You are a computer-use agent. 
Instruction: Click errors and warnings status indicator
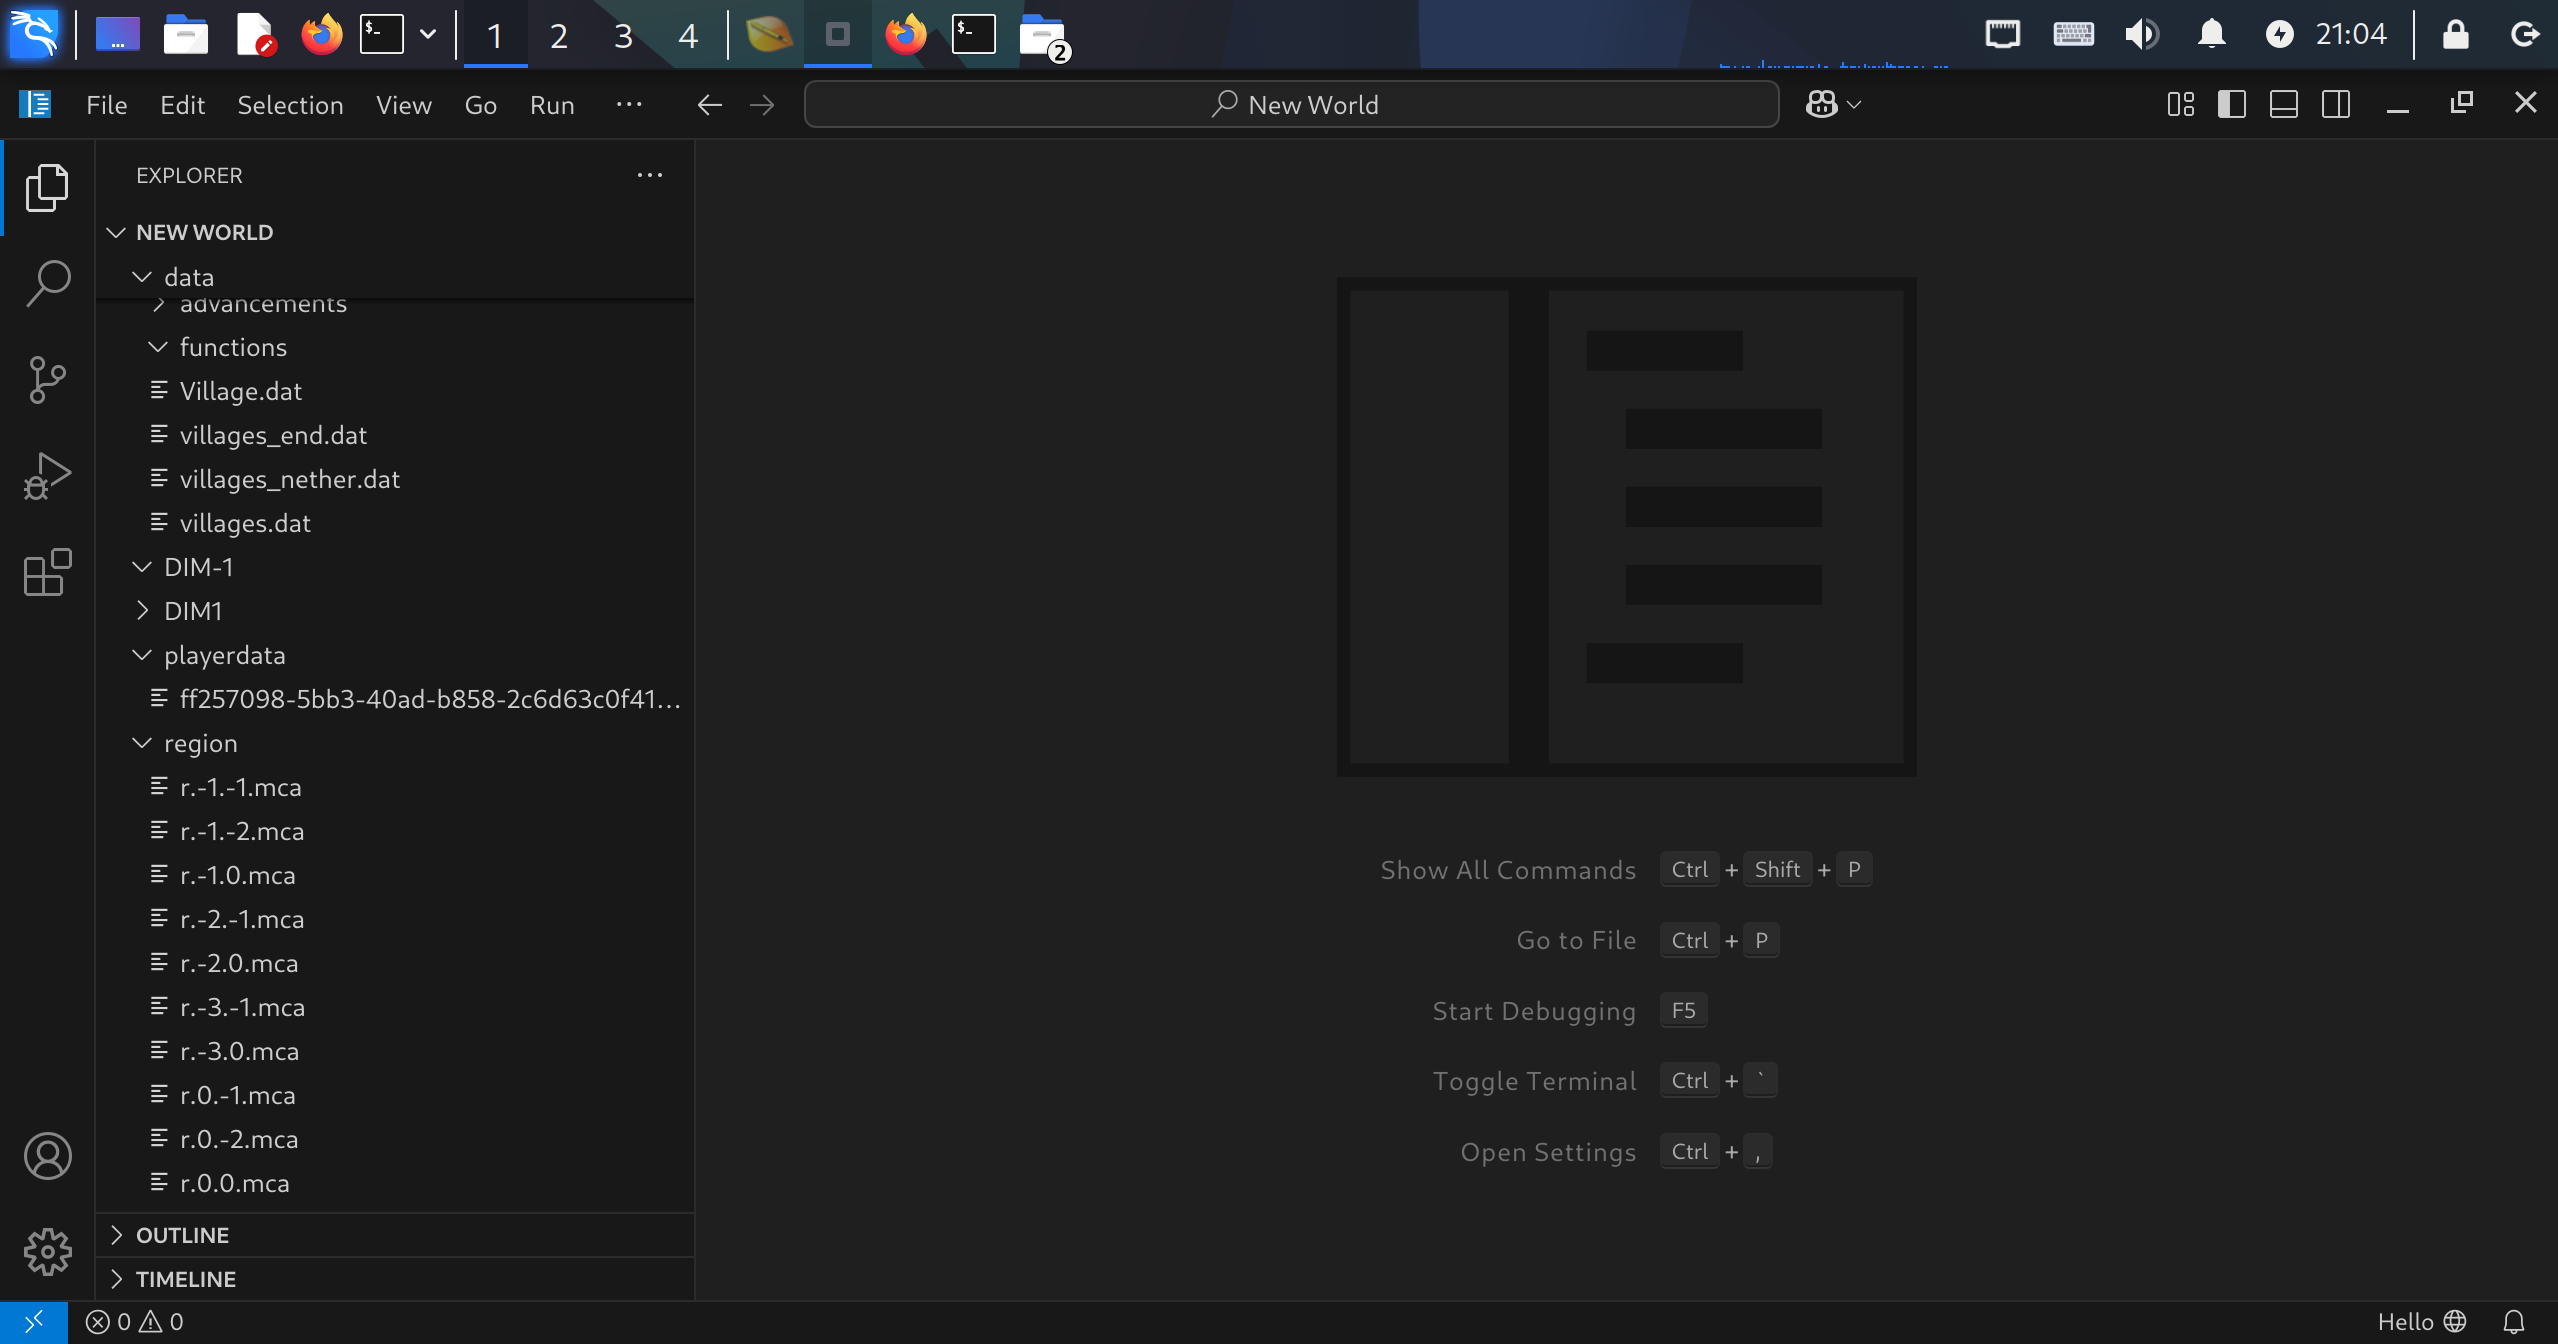(x=135, y=1322)
